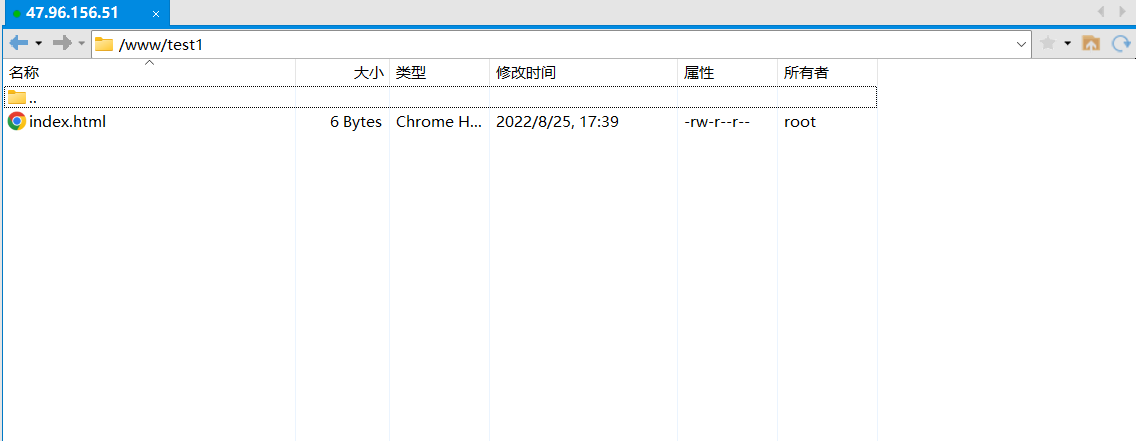
Task: Close the 47.96.156.51 tab
Action: point(156,14)
